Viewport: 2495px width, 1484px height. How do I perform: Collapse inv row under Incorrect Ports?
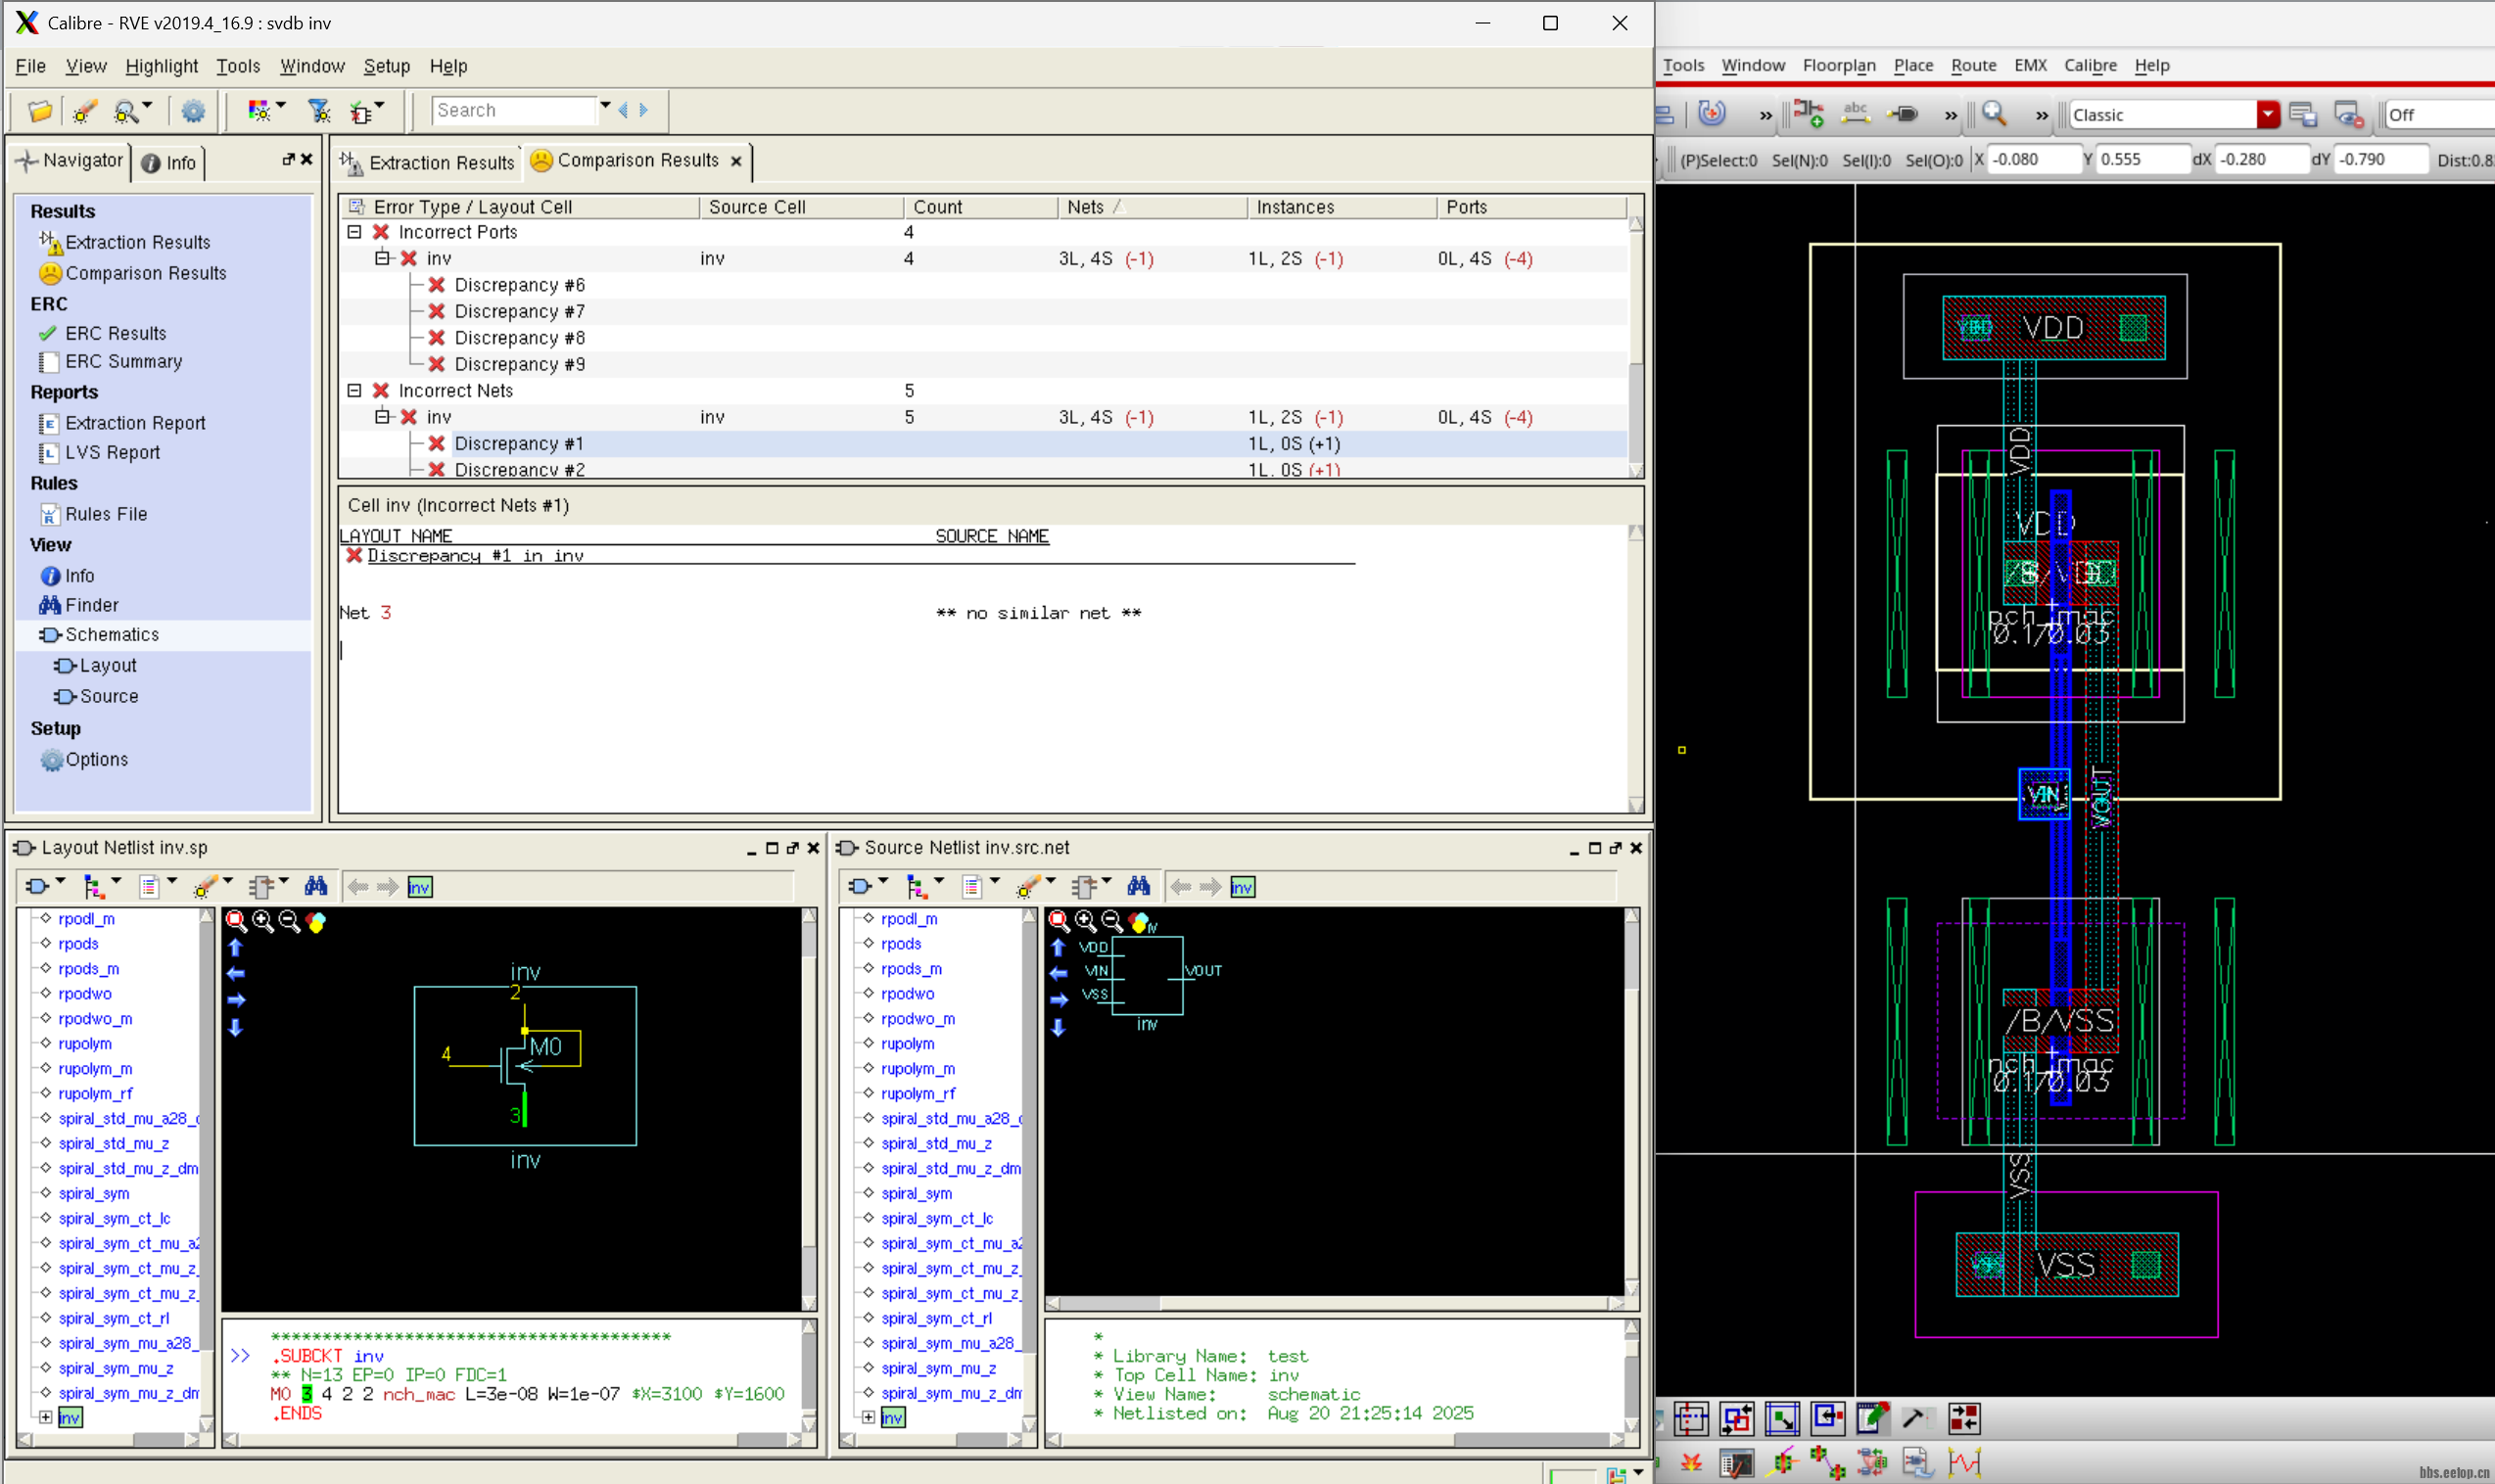pyautogui.click(x=382, y=258)
